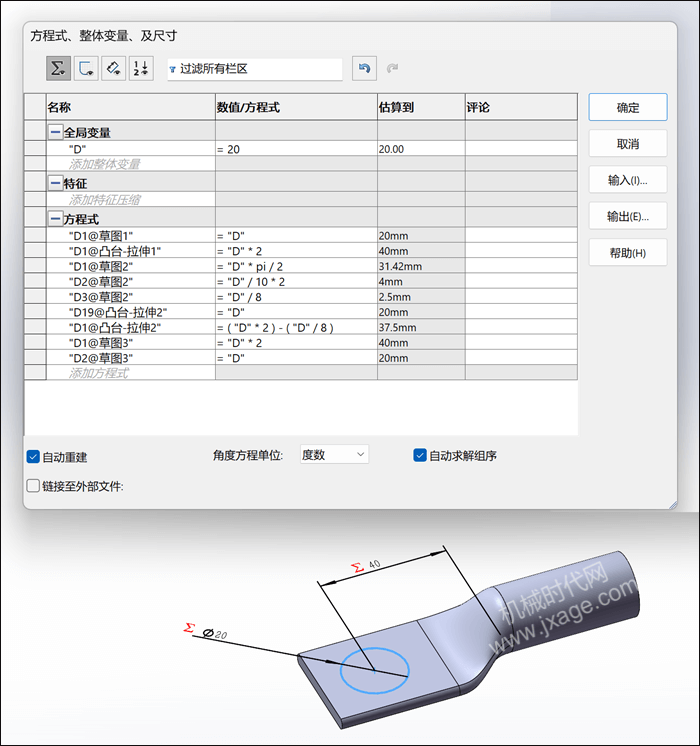Click the 估算到 column header

(x=421, y=107)
